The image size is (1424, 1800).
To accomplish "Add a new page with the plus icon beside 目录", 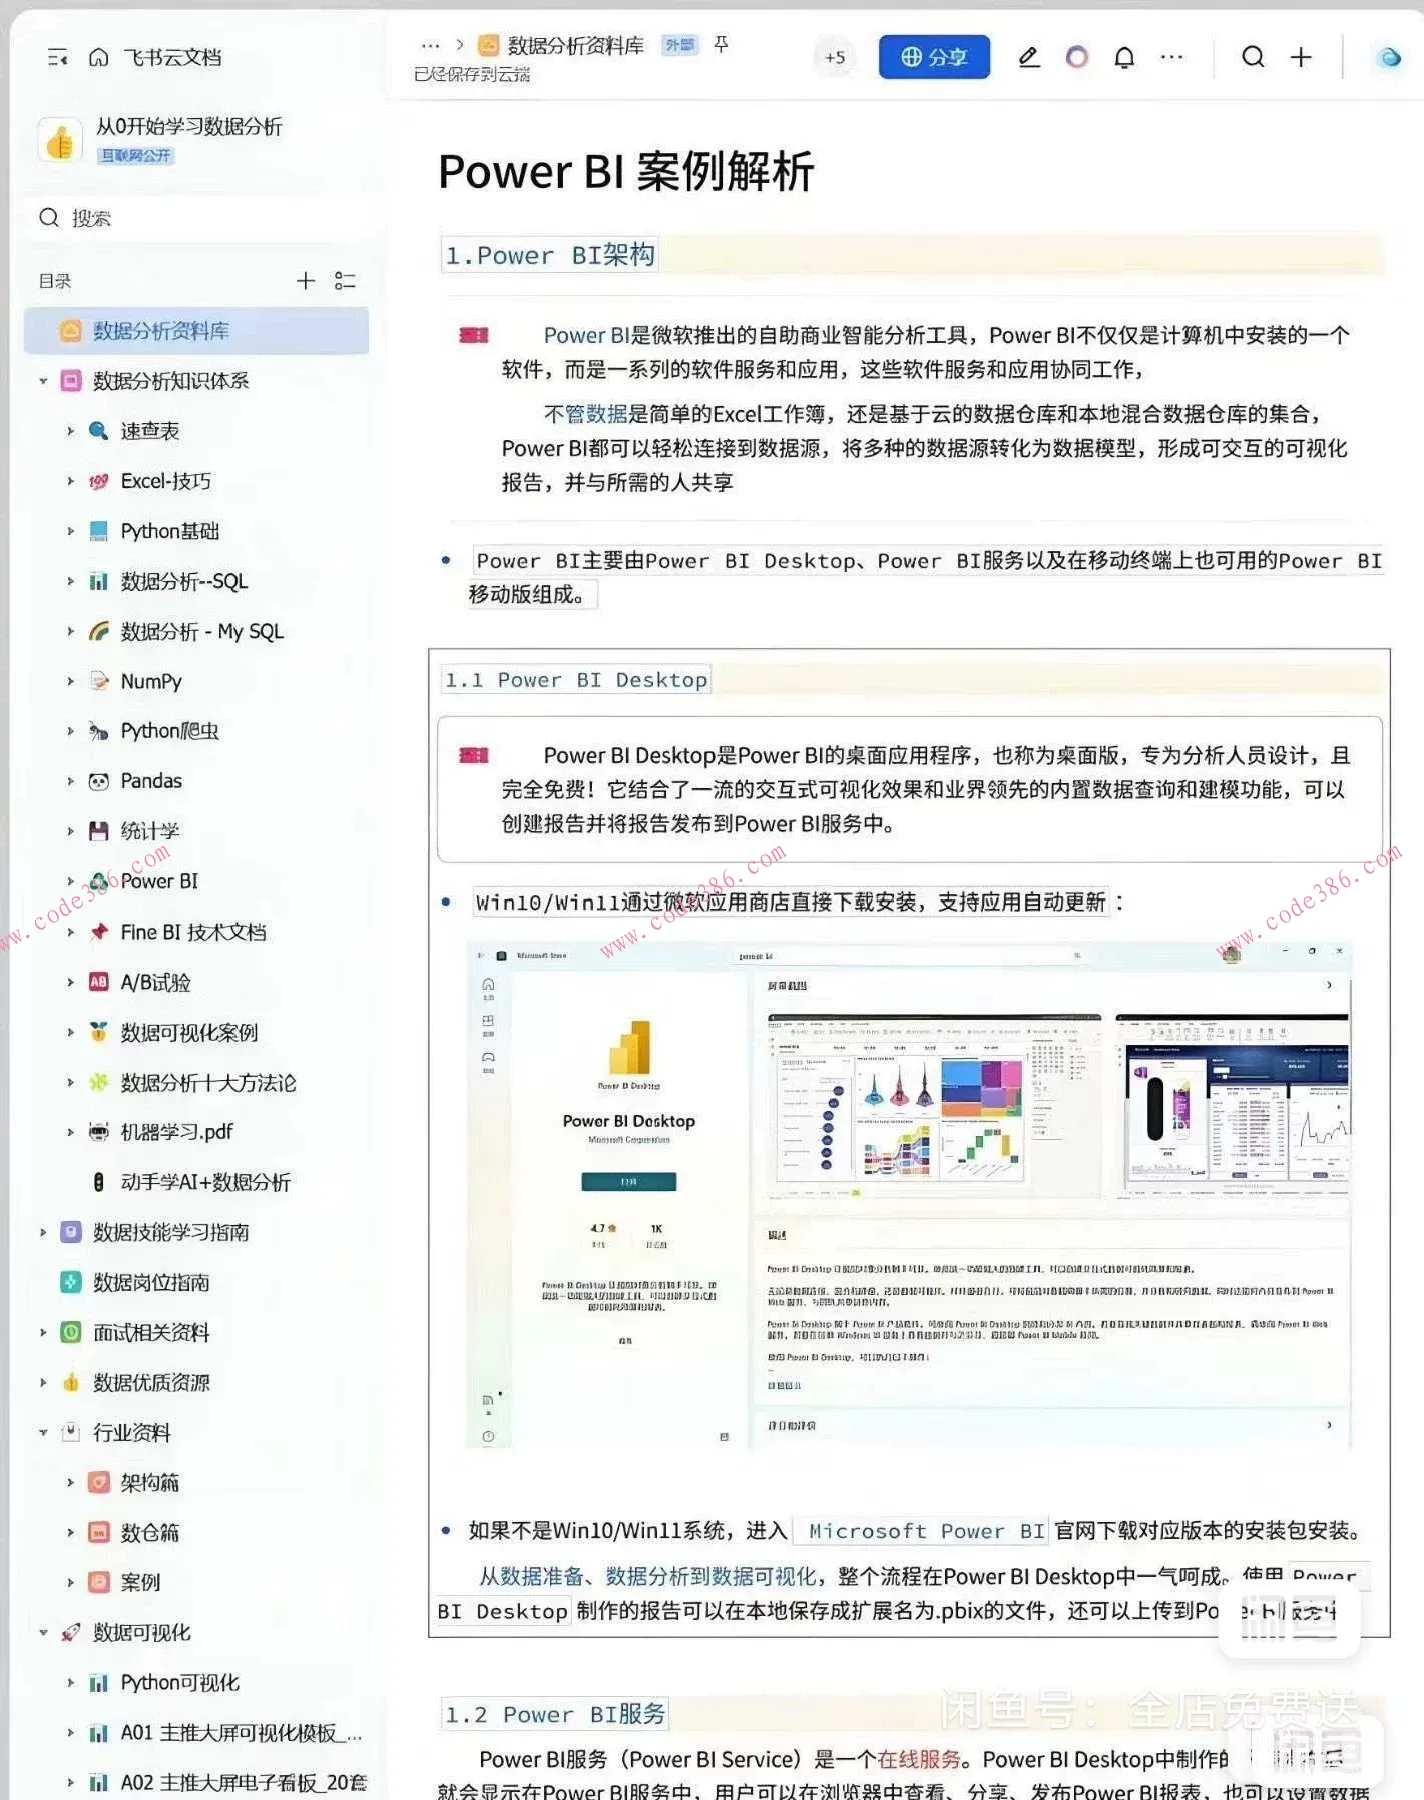I will point(306,281).
